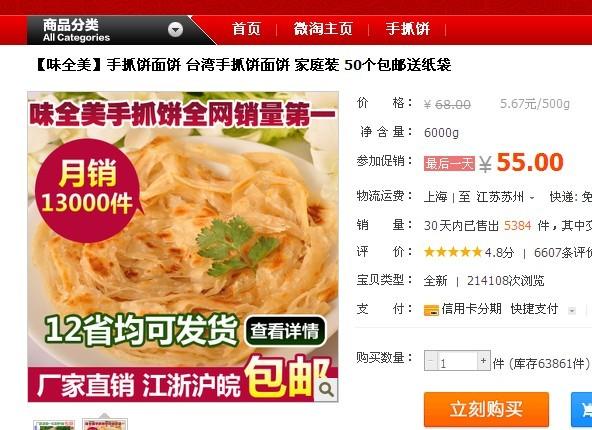This screenshot has width=592, height=430.
Task: Click the magnifier zoom icon on product image
Action: click(x=326, y=389)
